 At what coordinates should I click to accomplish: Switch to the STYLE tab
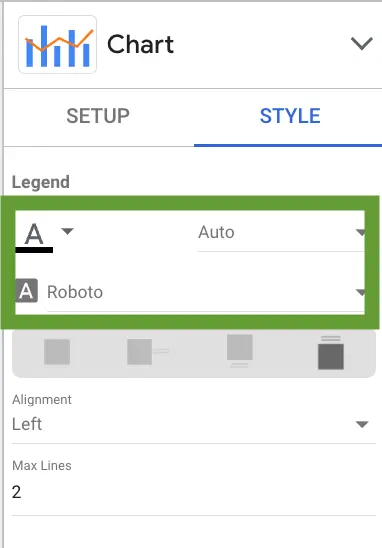[290, 116]
